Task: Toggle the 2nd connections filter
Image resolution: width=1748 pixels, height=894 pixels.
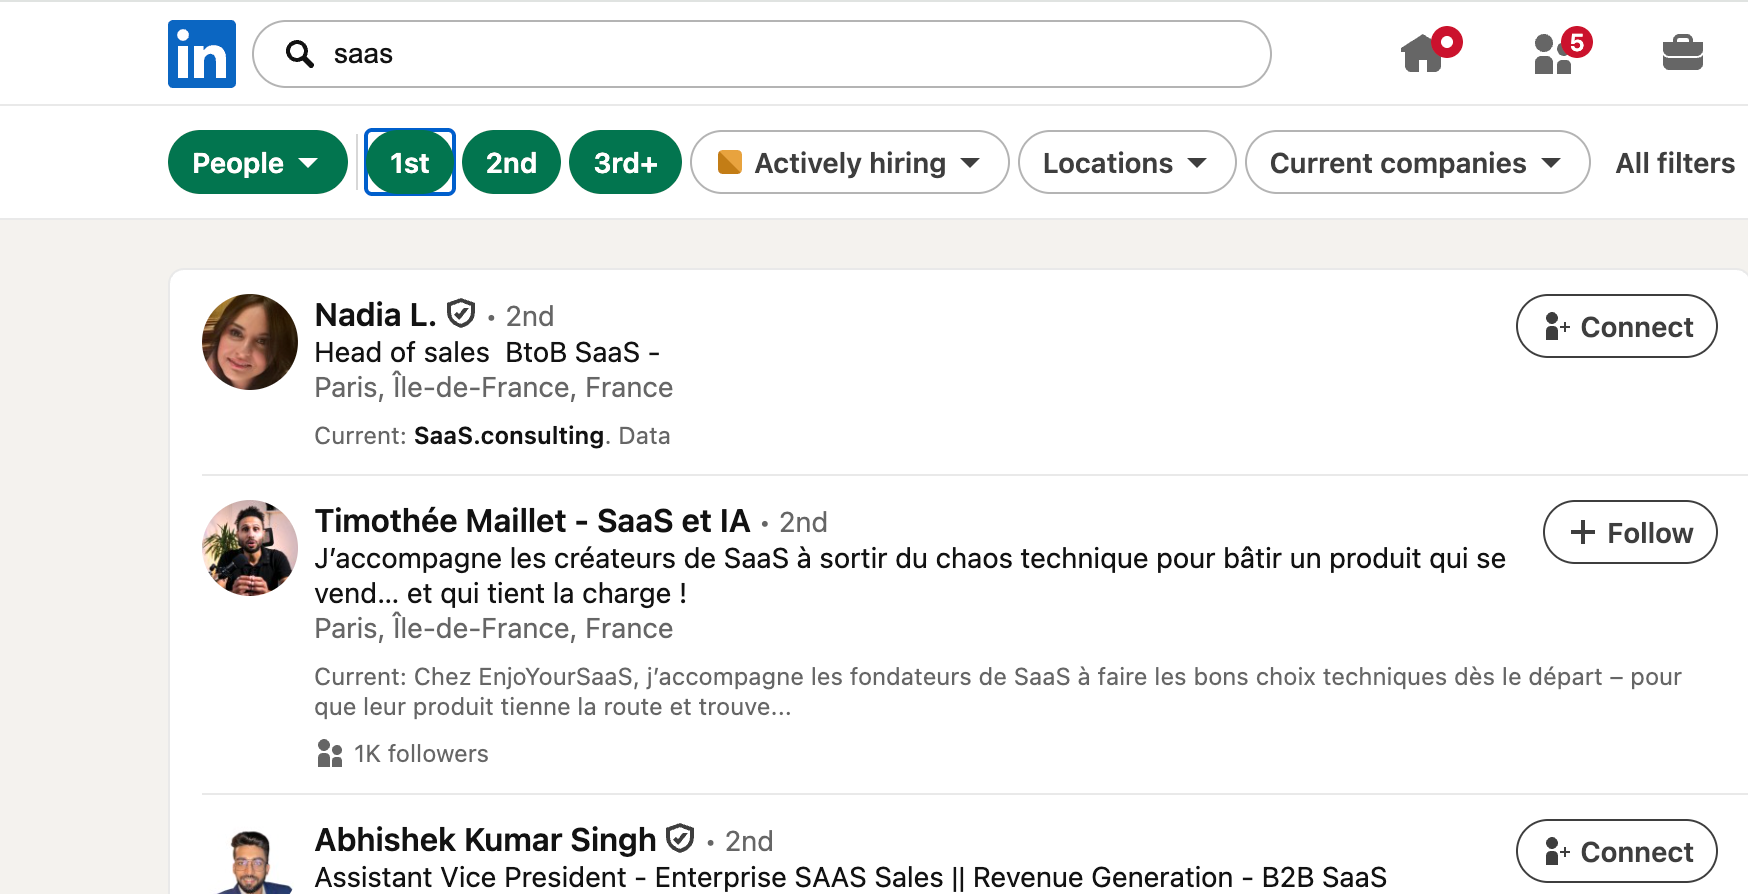Action: (511, 162)
